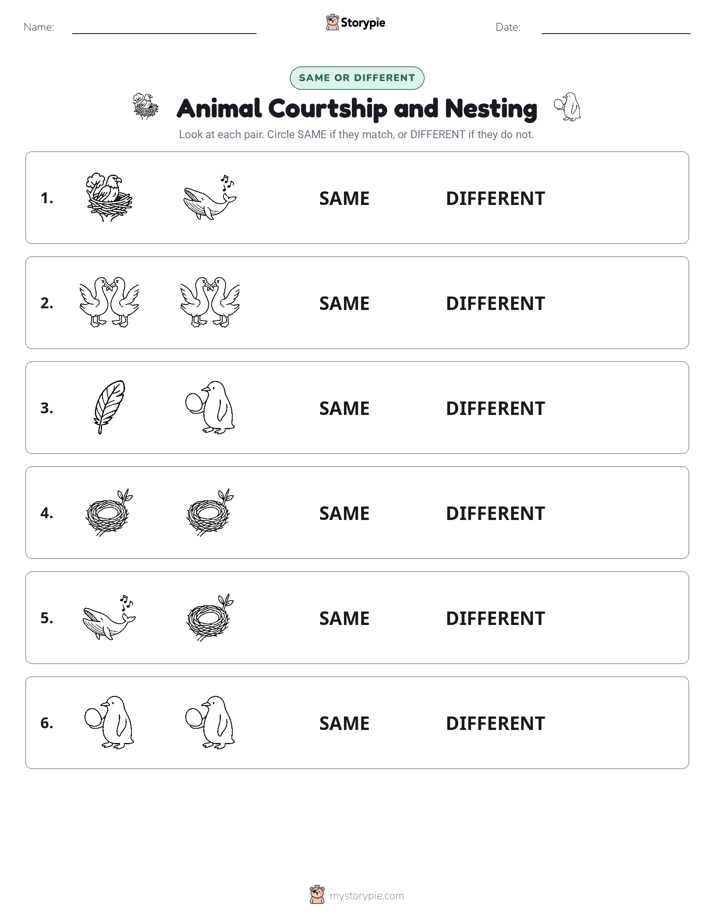Choose DIFFERENT for question 3

(x=495, y=408)
